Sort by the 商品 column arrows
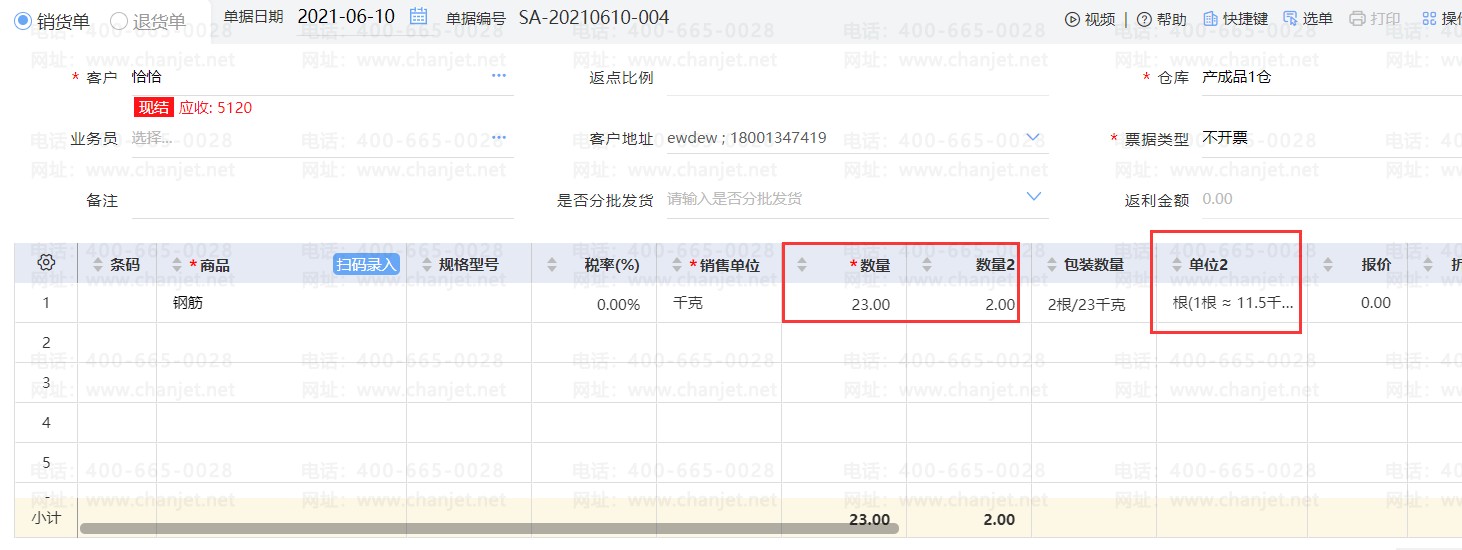This screenshot has width=1462, height=550. pyautogui.click(x=177, y=265)
